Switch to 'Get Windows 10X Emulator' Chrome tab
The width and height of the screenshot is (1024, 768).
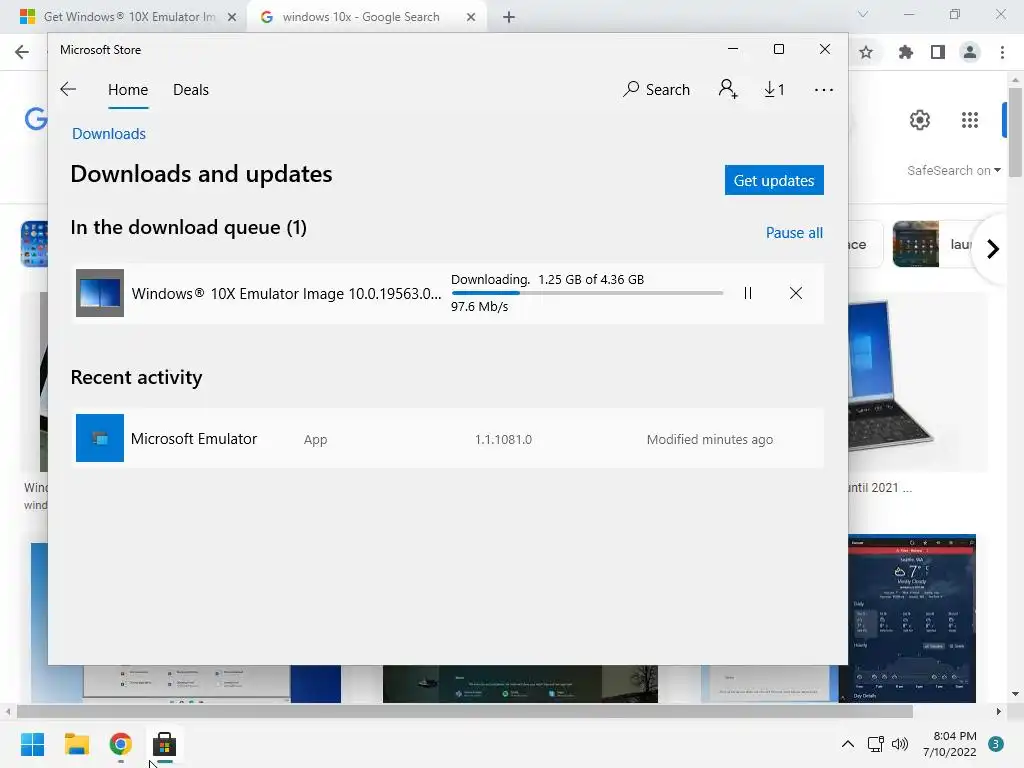tap(129, 17)
